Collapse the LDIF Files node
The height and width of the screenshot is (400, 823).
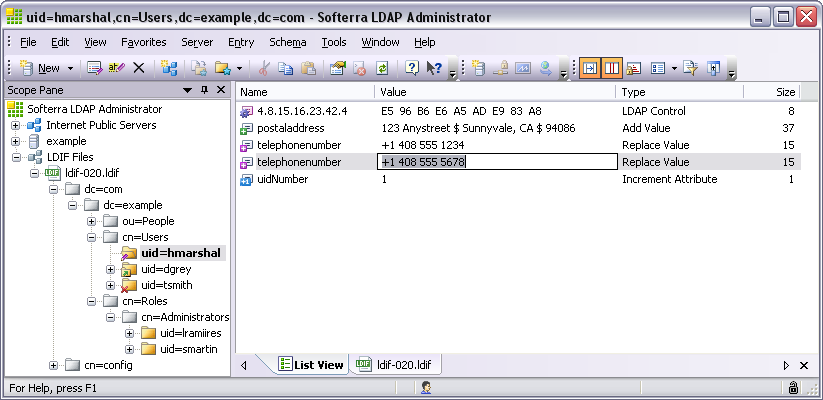click(x=15, y=157)
